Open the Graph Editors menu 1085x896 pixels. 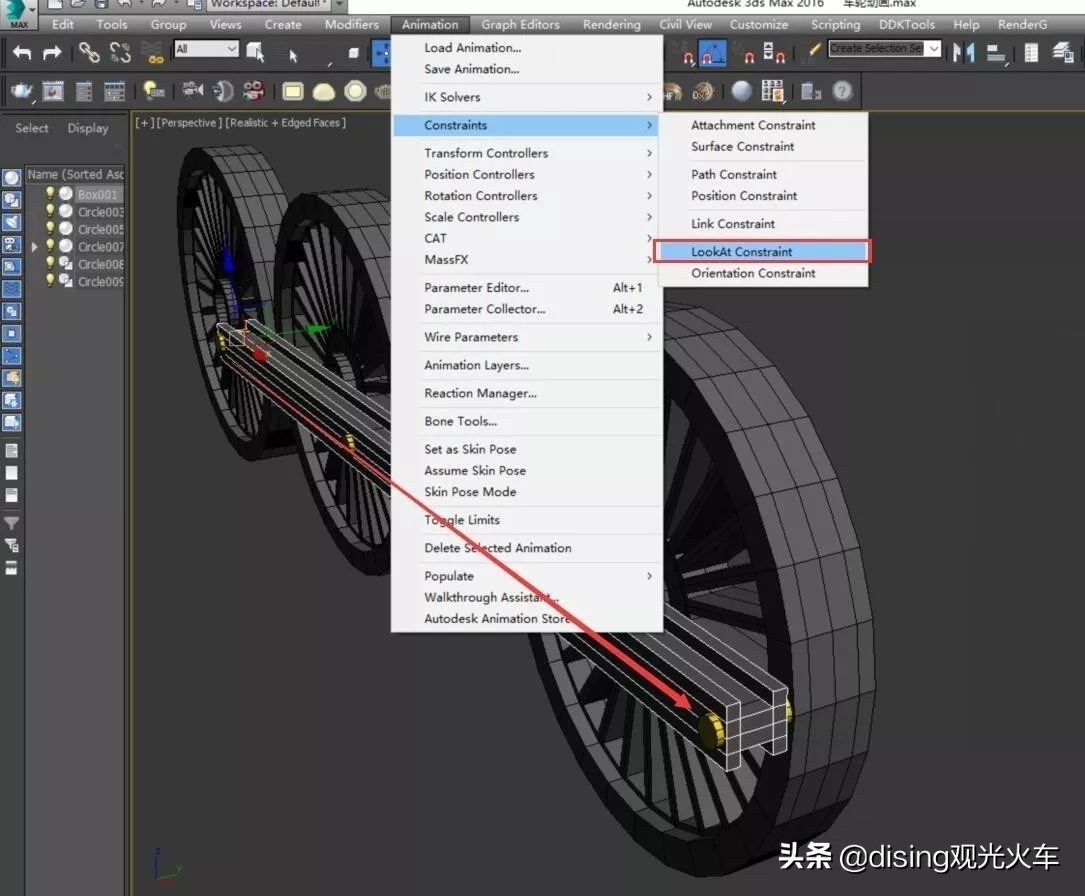(x=520, y=24)
